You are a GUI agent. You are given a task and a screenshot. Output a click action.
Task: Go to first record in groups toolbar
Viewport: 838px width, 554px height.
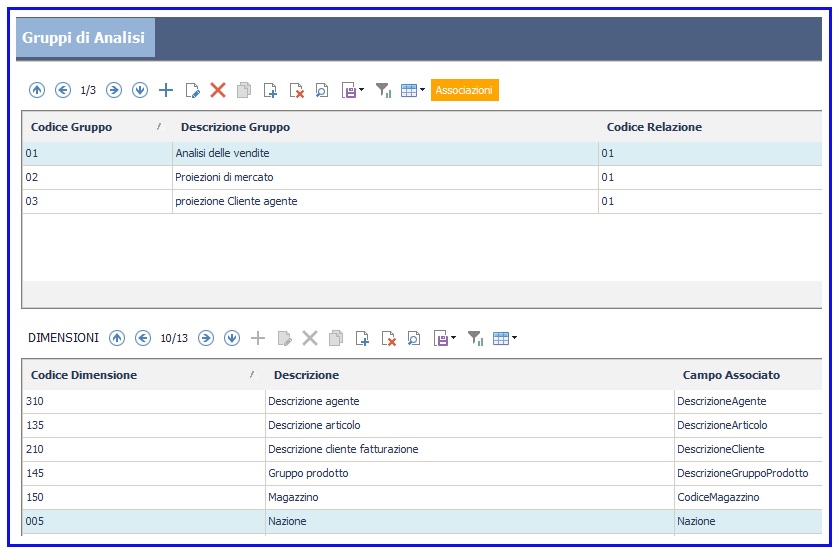tap(37, 90)
